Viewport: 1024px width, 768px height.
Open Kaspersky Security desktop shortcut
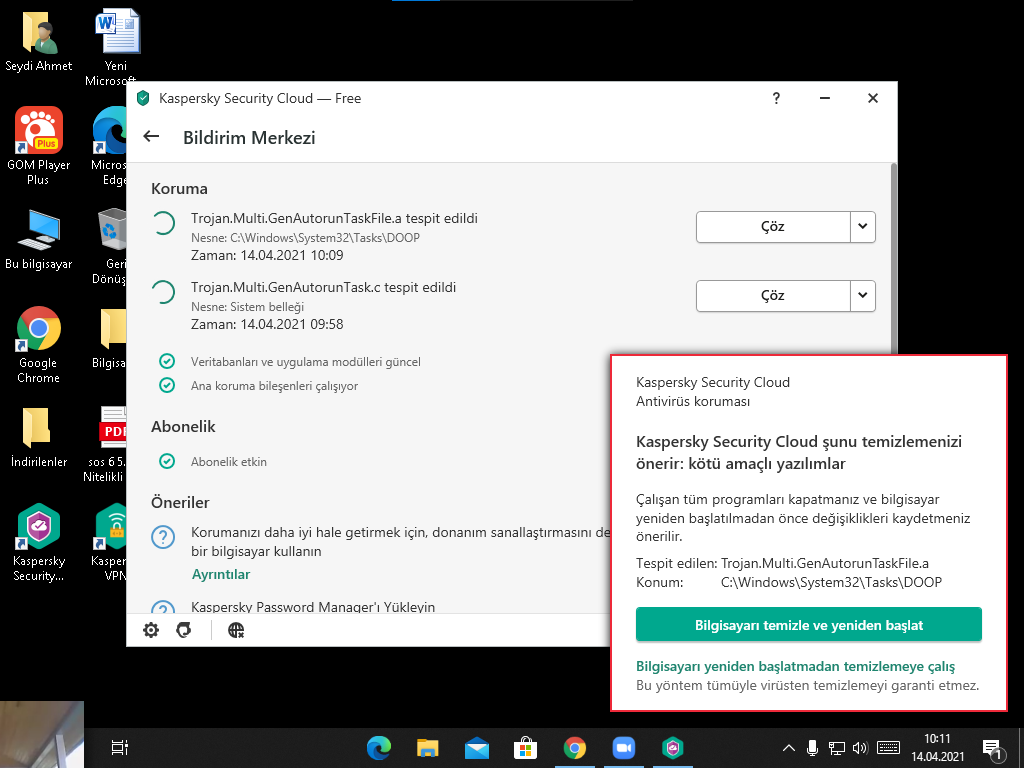click(39, 542)
